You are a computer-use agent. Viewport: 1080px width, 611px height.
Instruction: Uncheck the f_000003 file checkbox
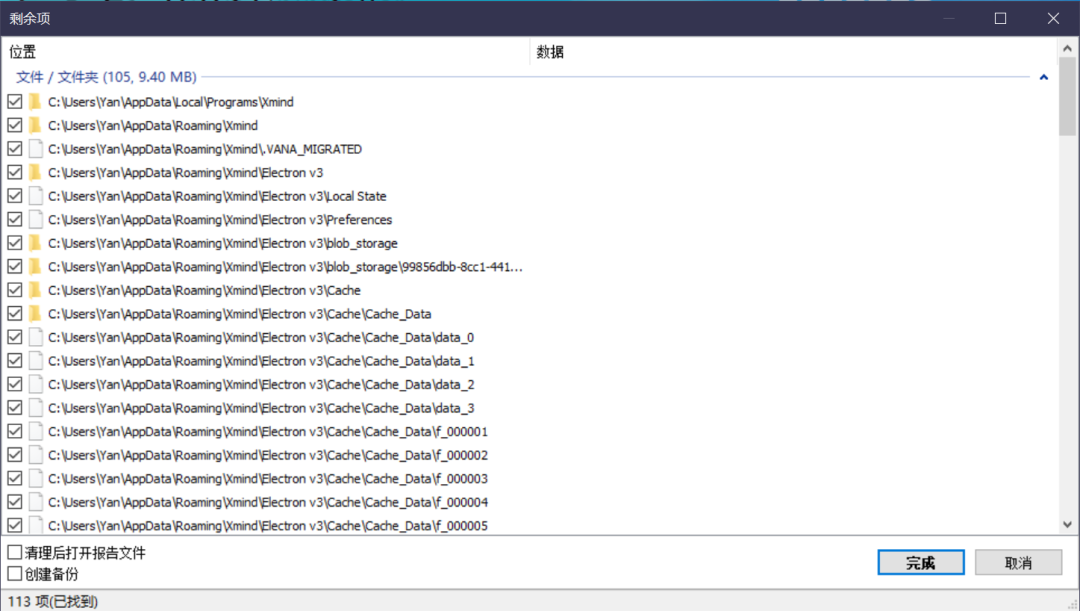[14, 479]
